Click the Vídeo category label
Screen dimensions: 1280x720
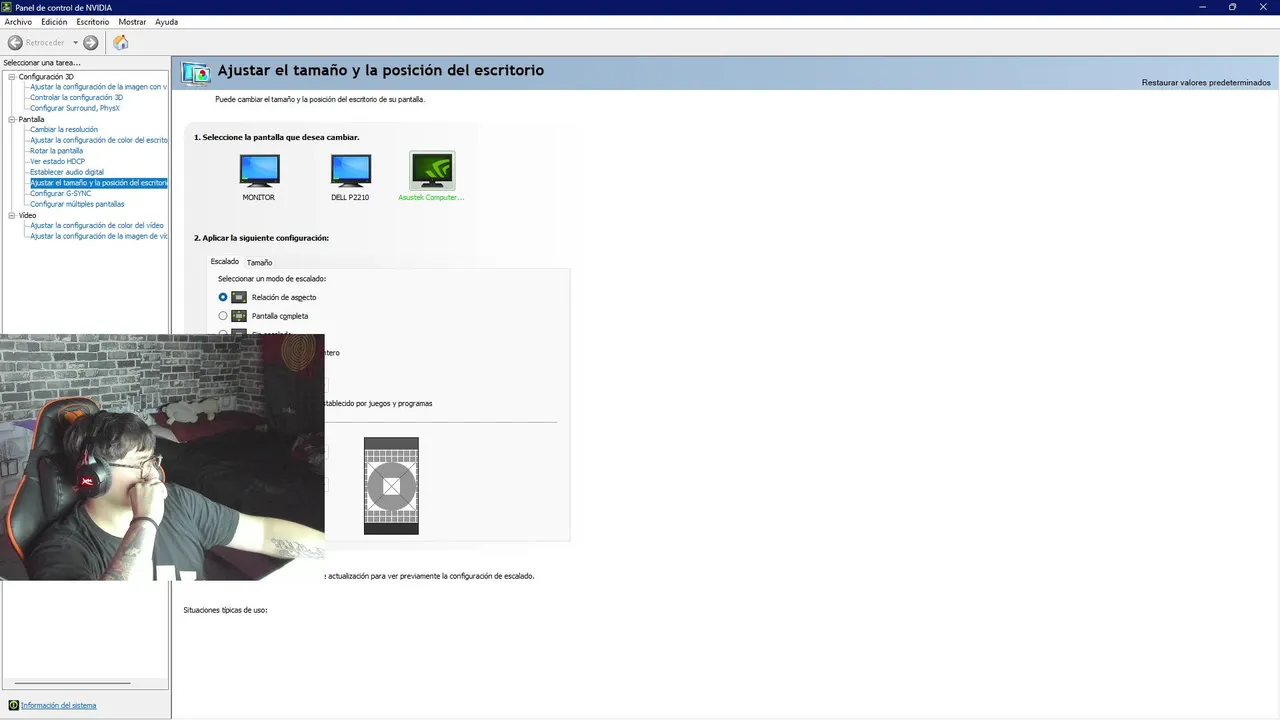click(x=27, y=215)
